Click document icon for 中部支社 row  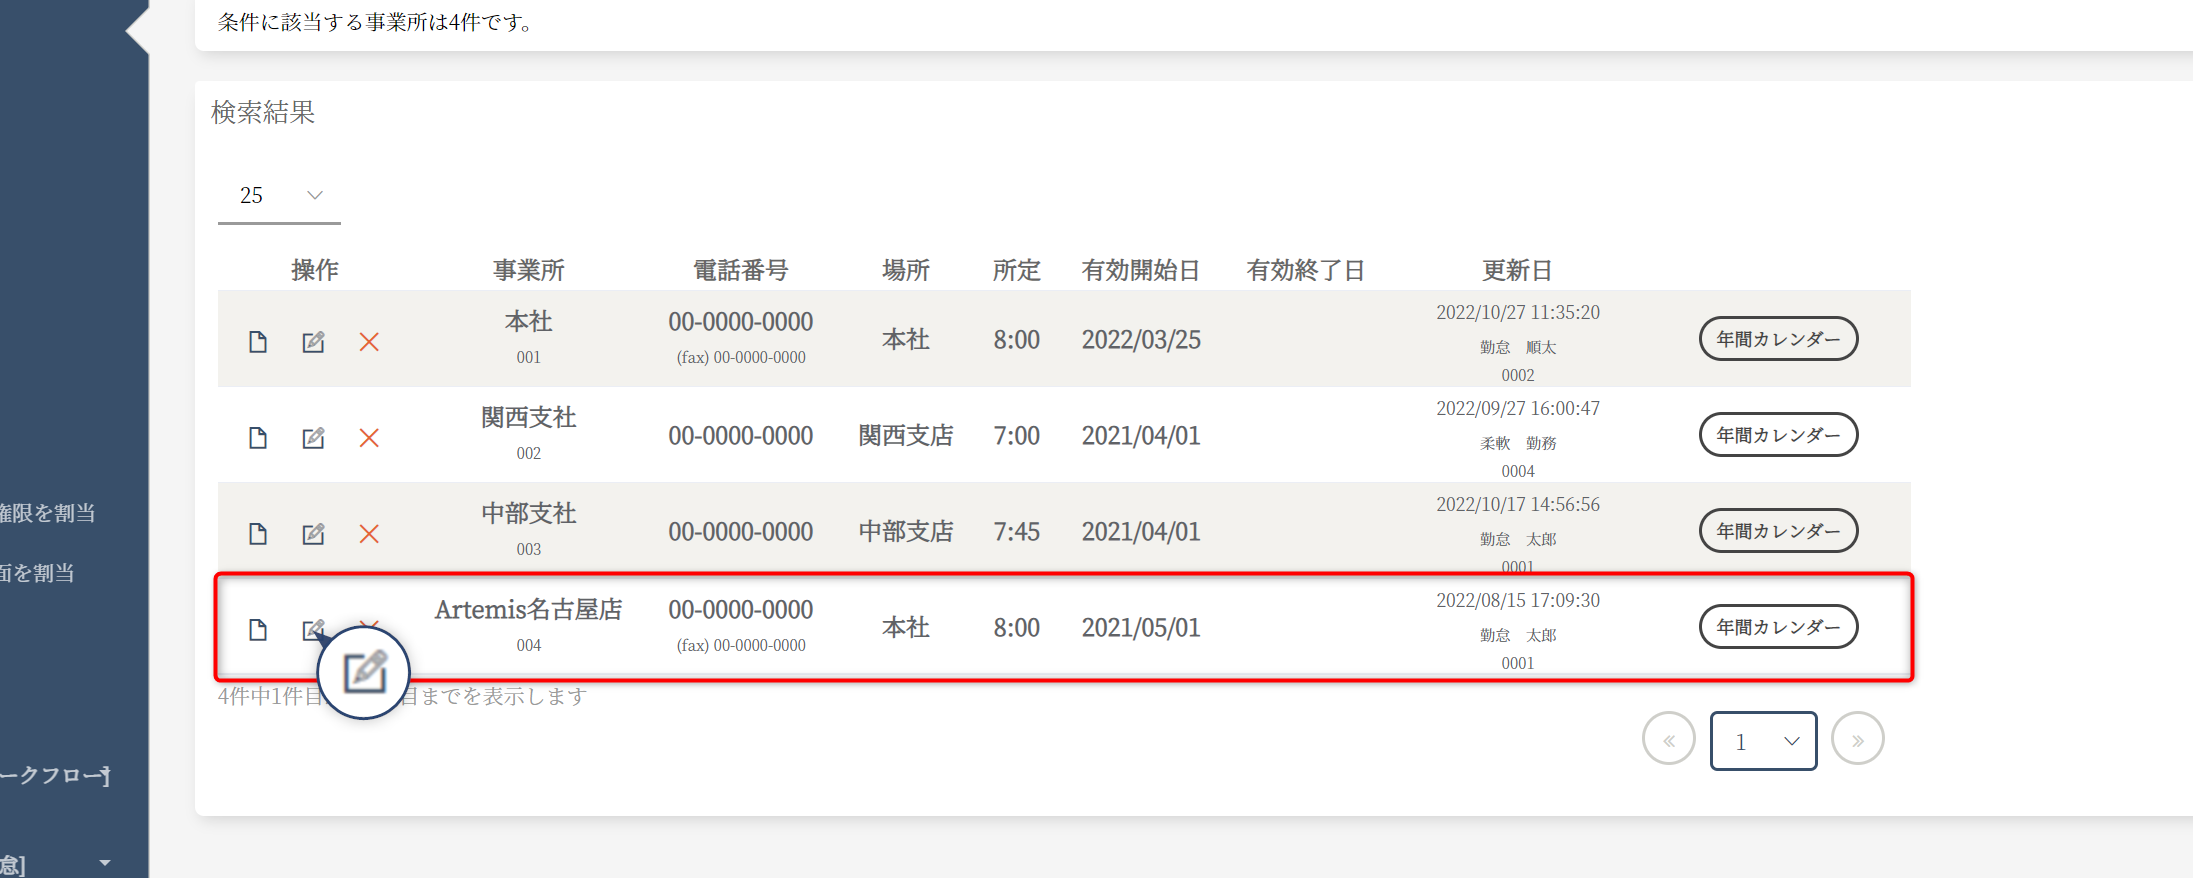pyautogui.click(x=258, y=534)
